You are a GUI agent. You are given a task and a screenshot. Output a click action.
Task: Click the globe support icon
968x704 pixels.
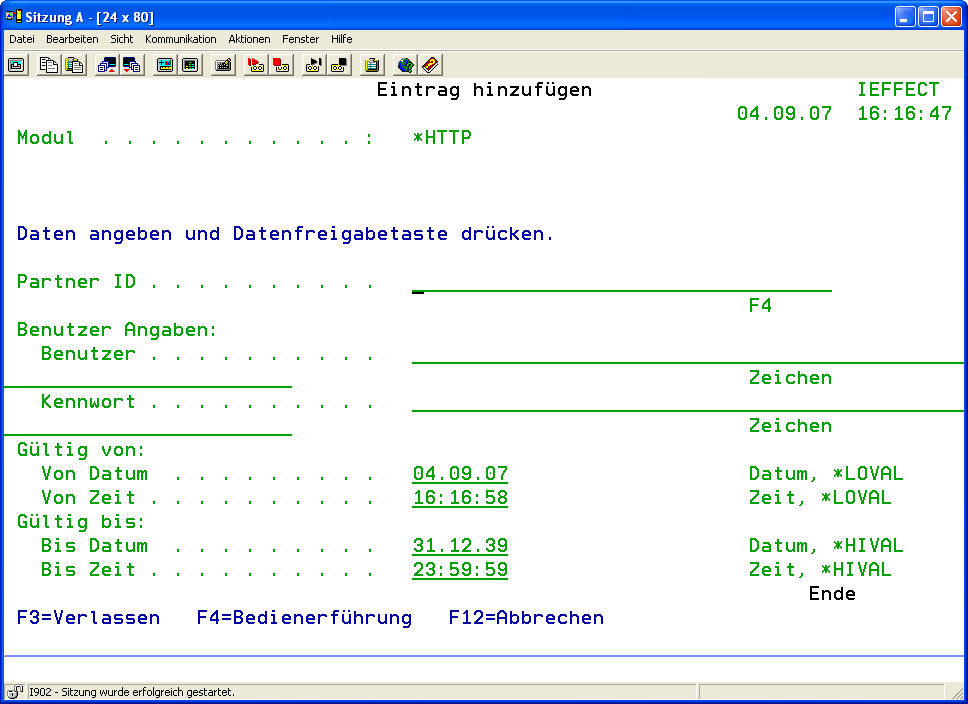[x=405, y=65]
